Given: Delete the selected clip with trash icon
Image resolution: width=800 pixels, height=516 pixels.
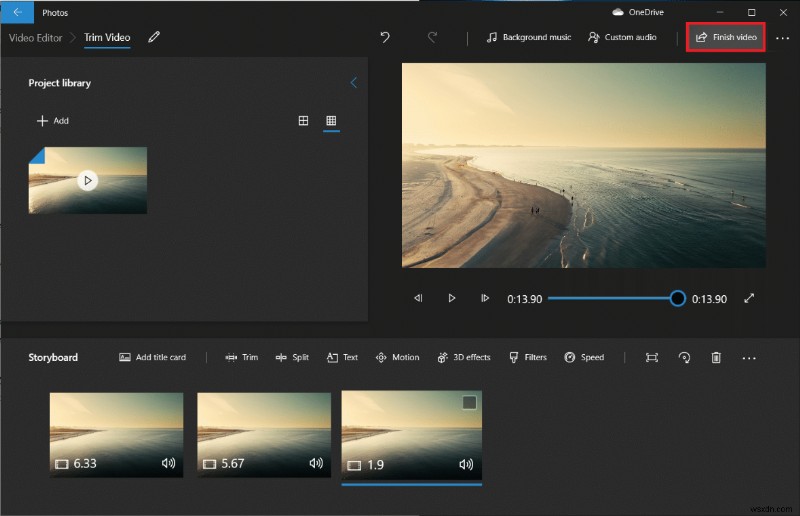Looking at the screenshot, I should [x=716, y=357].
